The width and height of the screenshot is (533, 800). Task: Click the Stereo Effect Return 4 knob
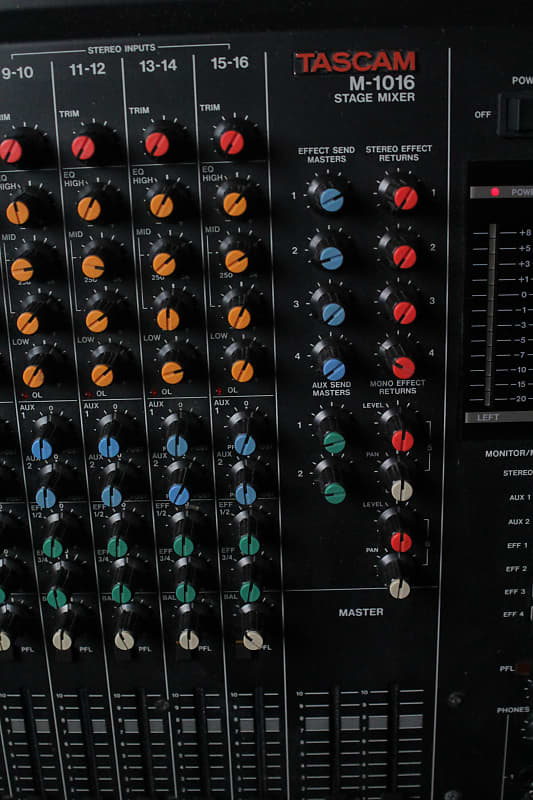[x=403, y=367]
